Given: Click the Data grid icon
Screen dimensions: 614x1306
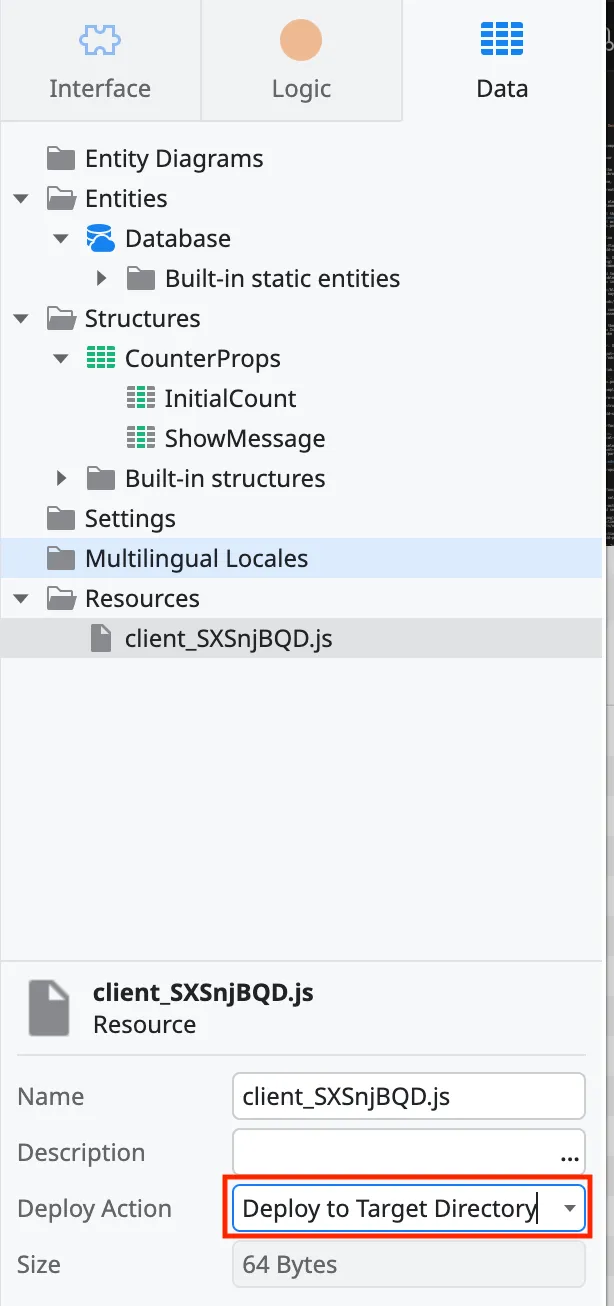Looking at the screenshot, I should coord(501,38).
